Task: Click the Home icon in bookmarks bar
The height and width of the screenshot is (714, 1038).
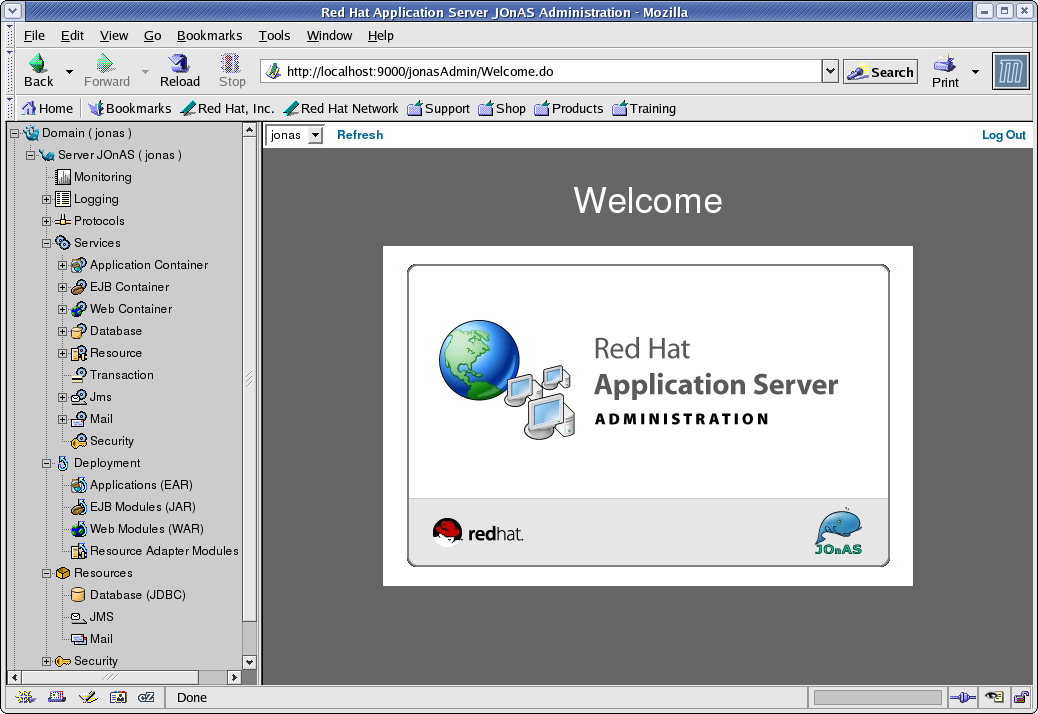Action: click(x=29, y=108)
